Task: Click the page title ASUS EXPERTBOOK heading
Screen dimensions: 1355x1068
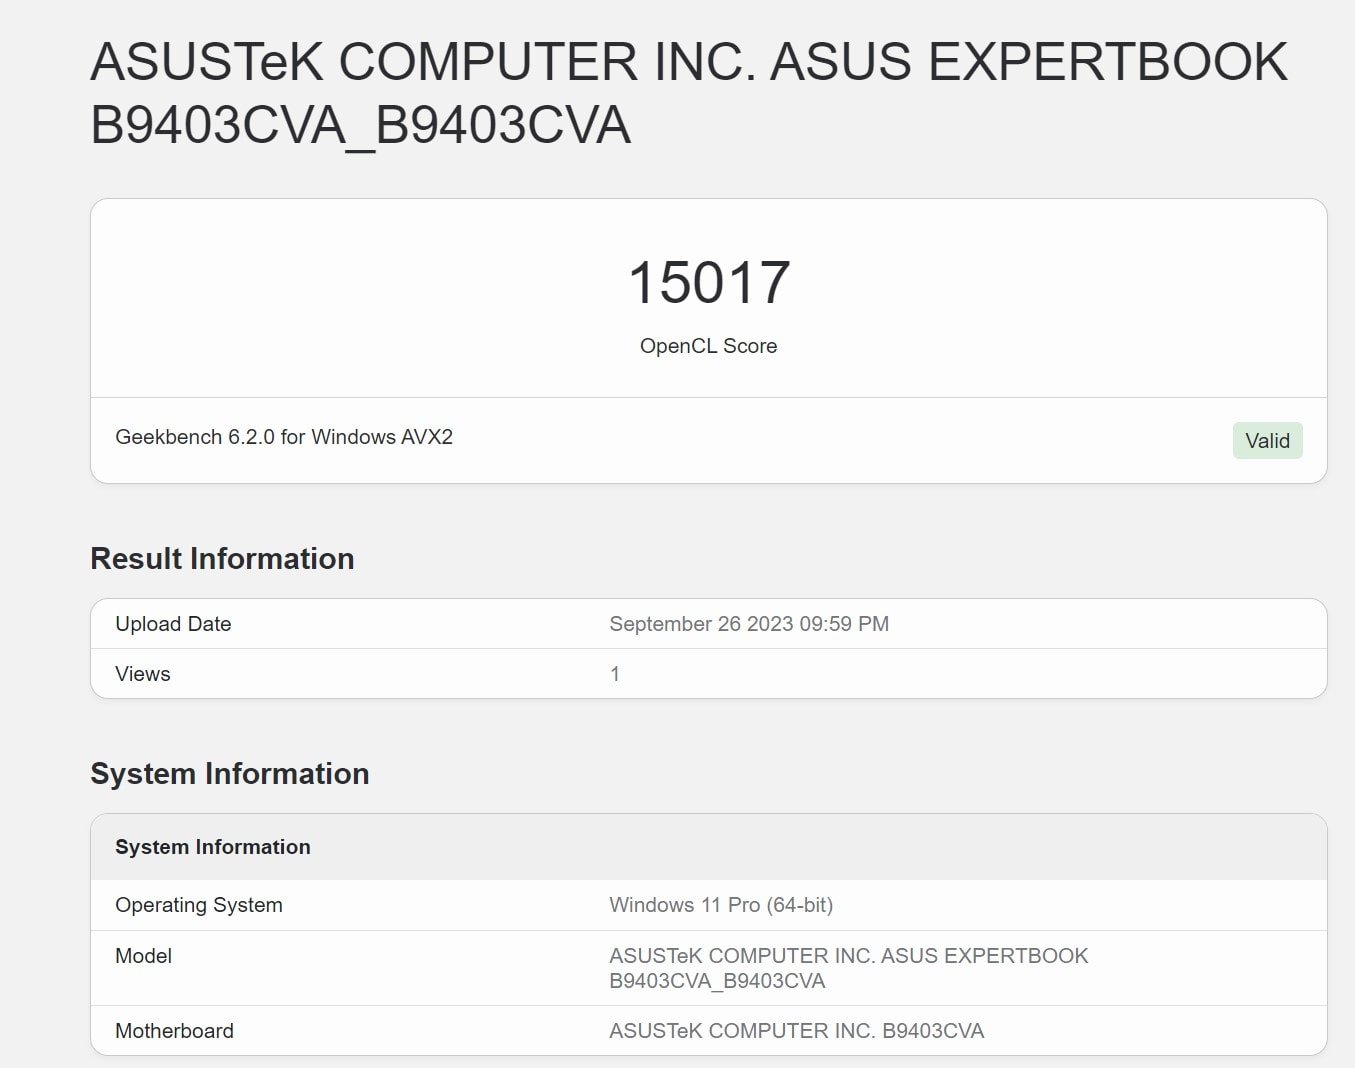Action: [688, 93]
